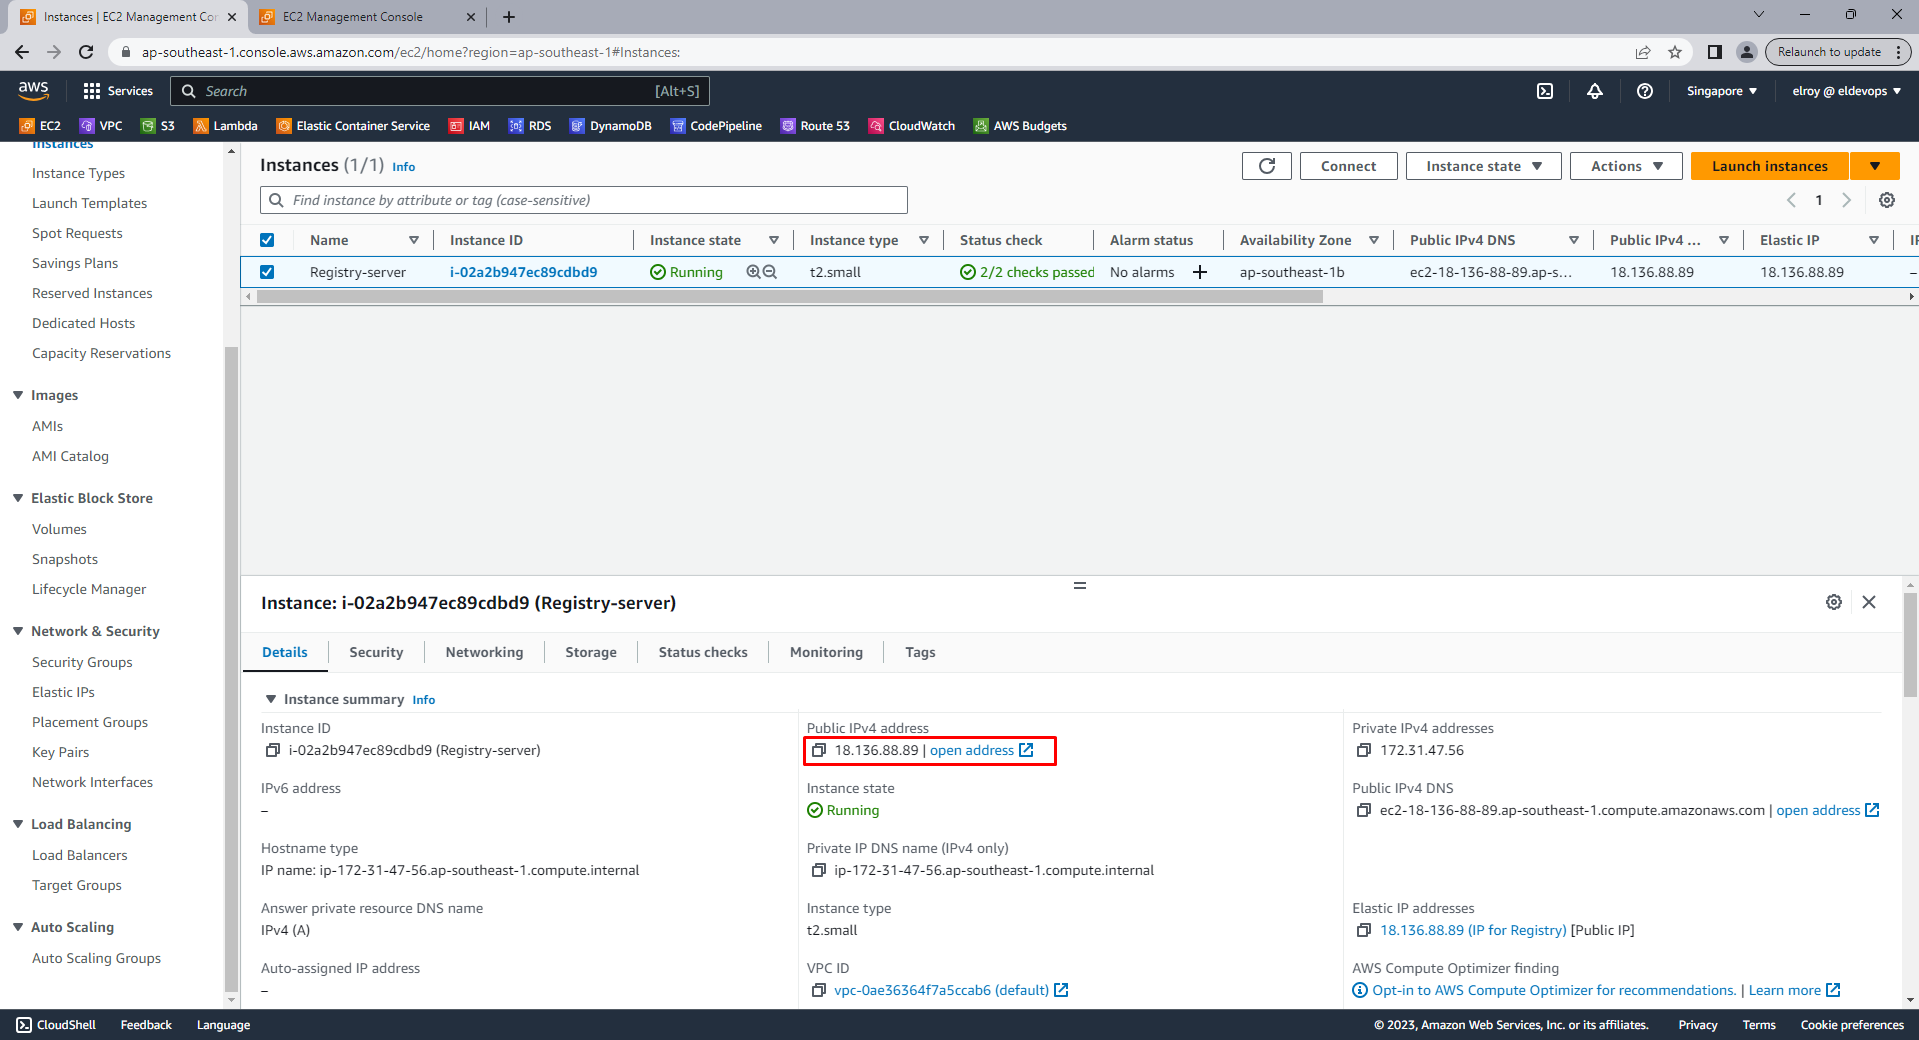Open the RDS favorite shortcut
This screenshot has height=1040, width=1919.
[530, 126]
